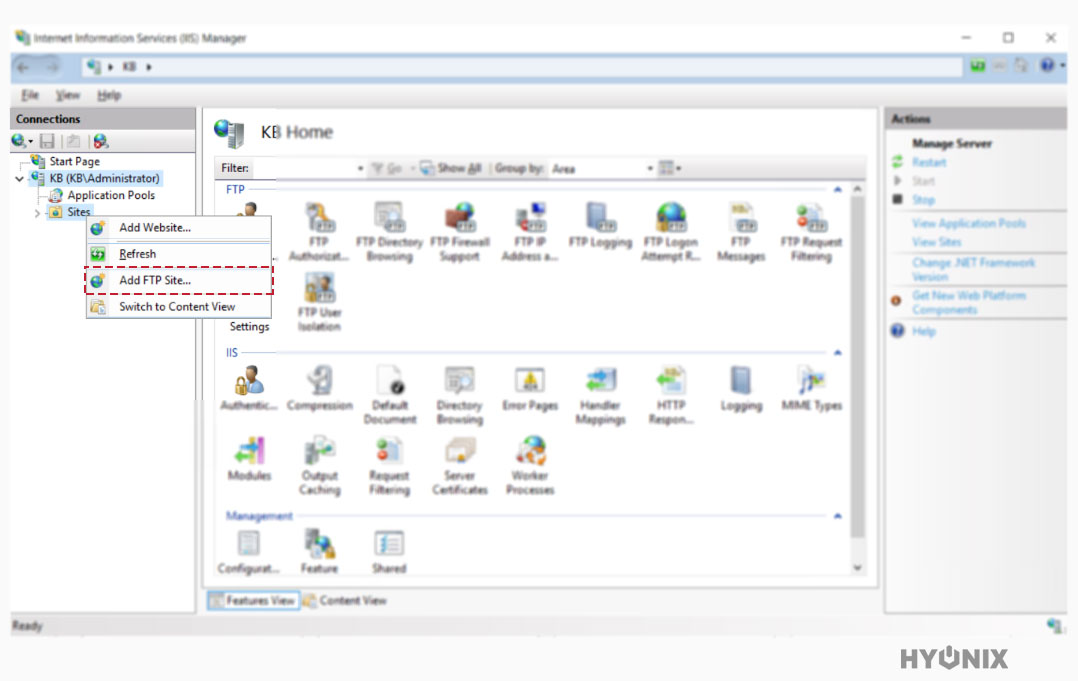Open Help link in Actions pane
Screen dimensions: 1078x681
point(924,331)
